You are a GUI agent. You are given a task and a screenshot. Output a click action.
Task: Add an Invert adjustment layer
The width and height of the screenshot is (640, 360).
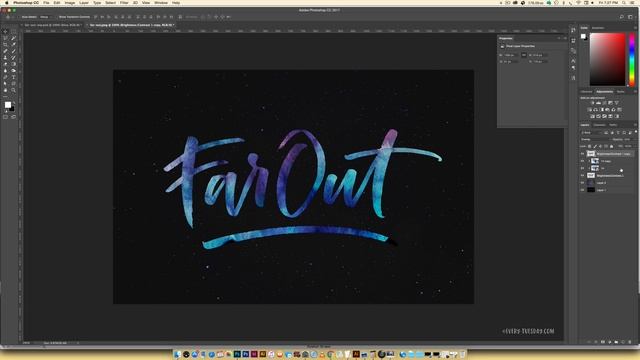(x=593, y=116)
